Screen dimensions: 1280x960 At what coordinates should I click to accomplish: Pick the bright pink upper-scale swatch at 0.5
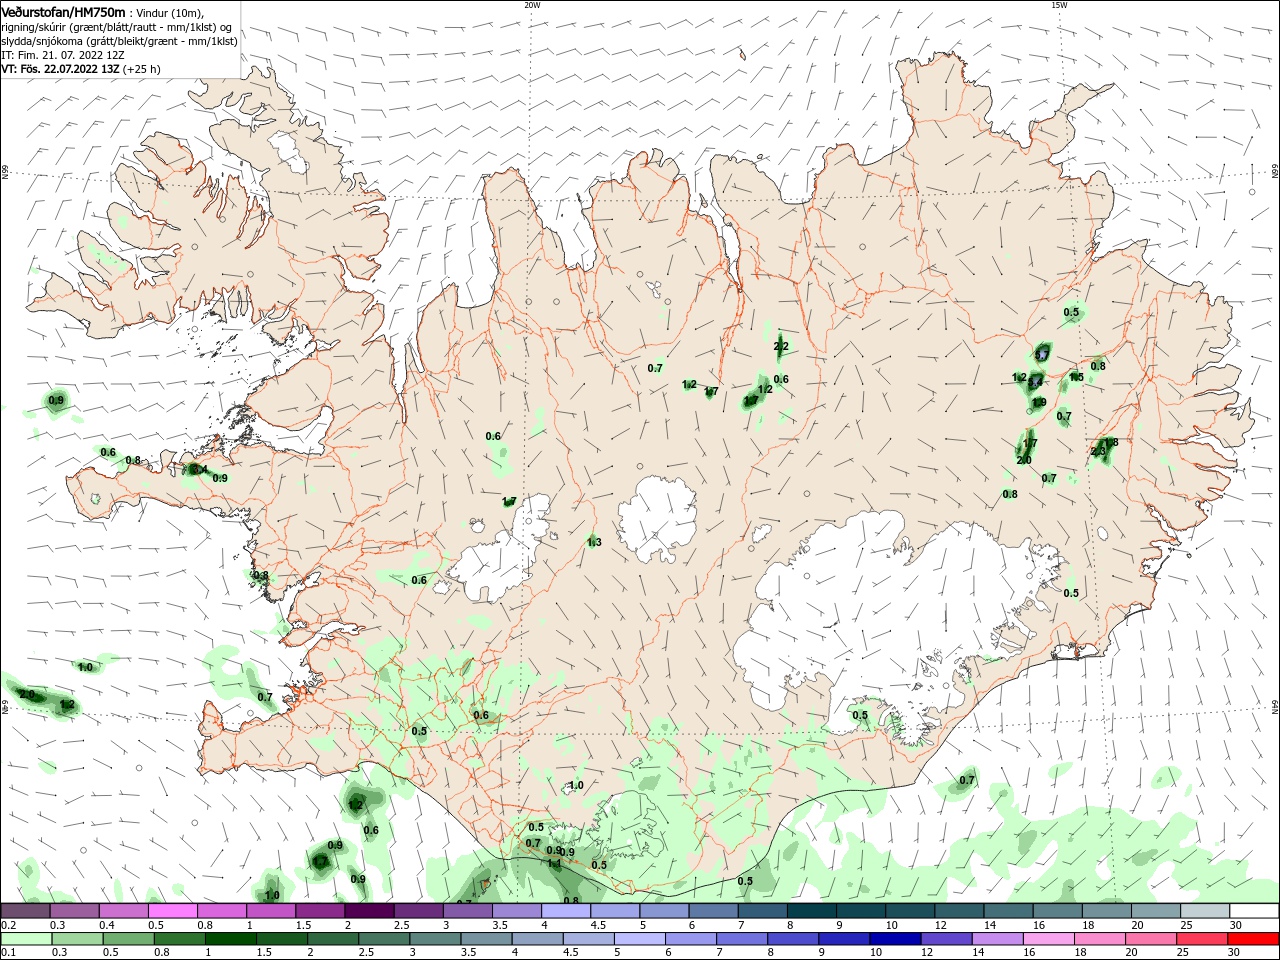click(172, 911)
